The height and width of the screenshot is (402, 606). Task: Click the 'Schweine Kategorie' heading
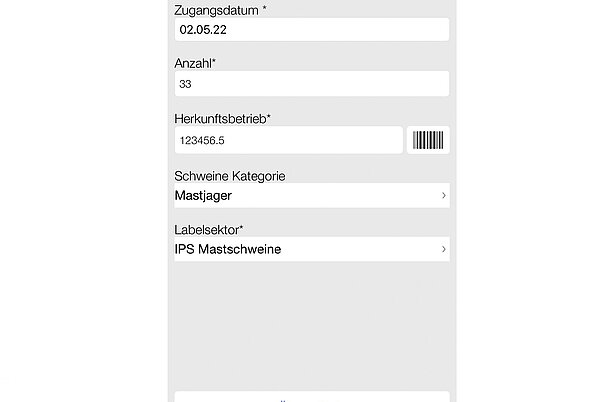(230, 176)
